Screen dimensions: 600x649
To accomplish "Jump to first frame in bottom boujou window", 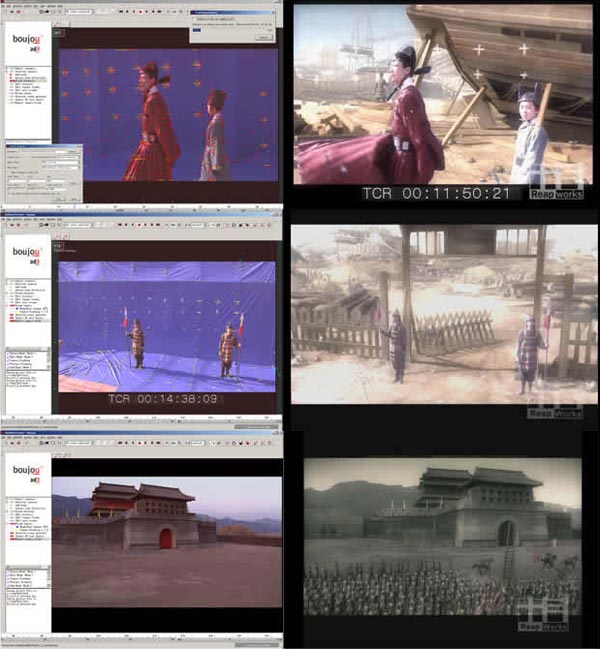I will (120, 443).
